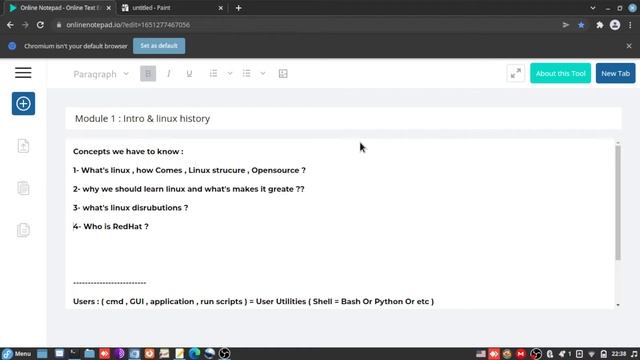640x360 pixels.
Task: Click the line 'Who is RedHat ?'
Action: 111,227
